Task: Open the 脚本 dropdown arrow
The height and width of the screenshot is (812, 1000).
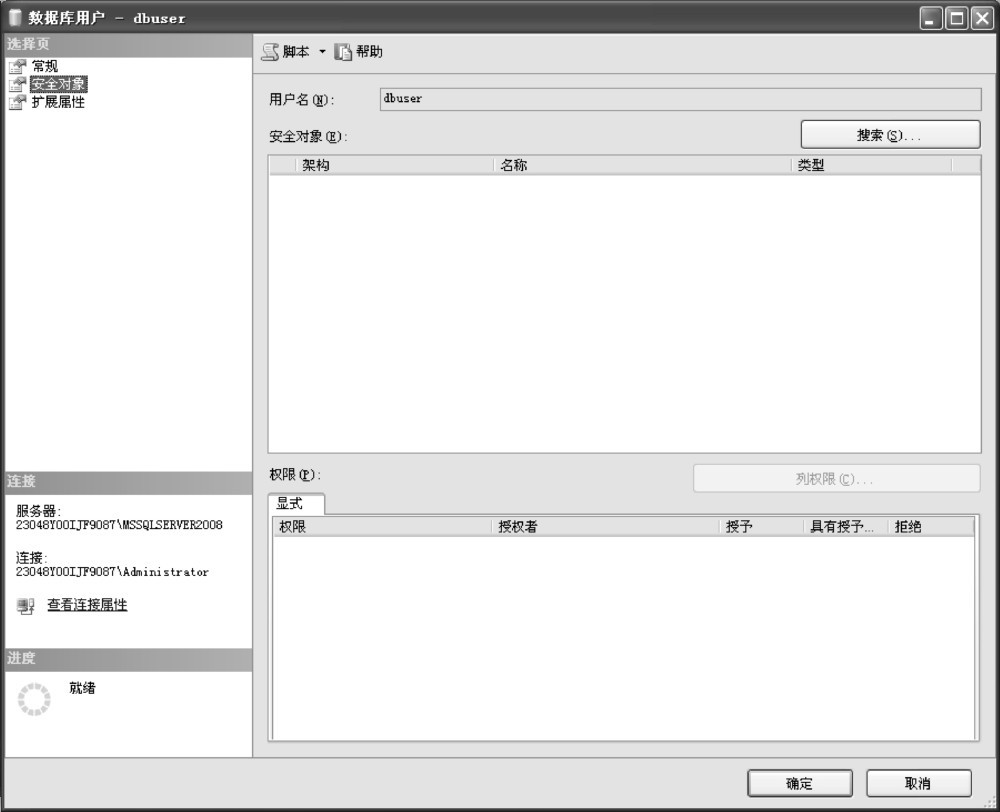Action: [322, 52]
